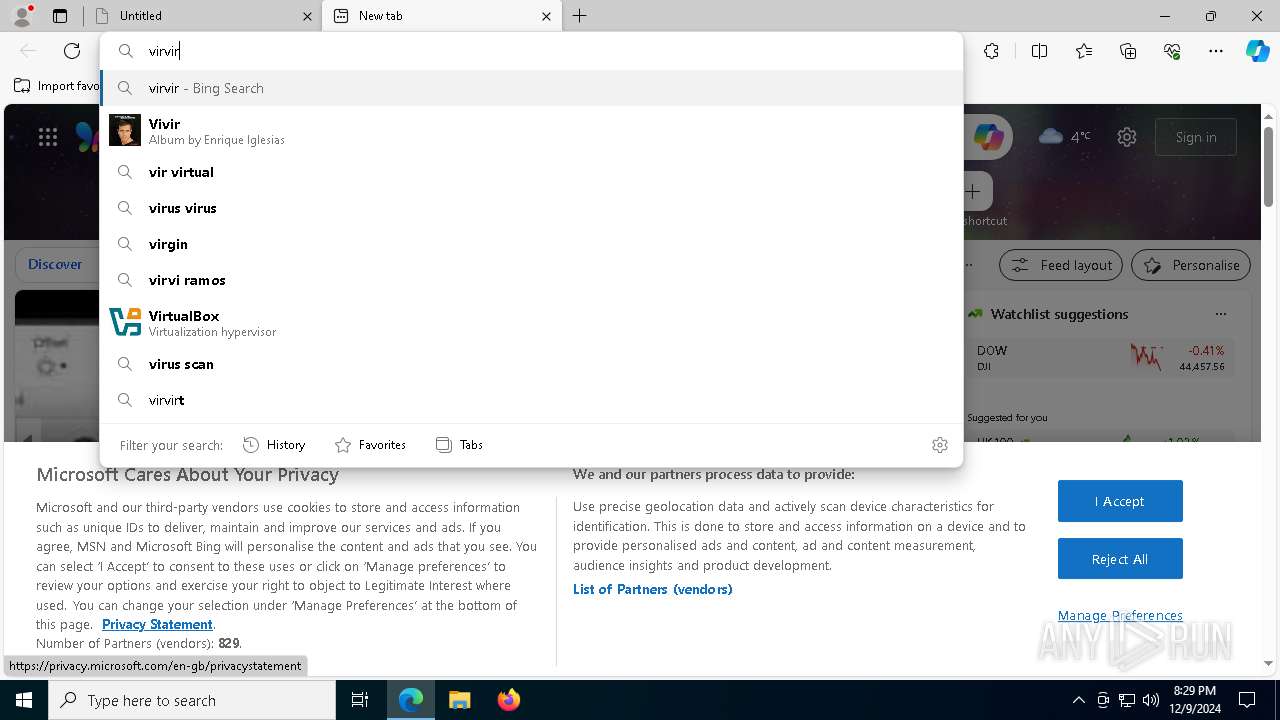
Task: Open the Privacy Statement link
Action: click(x=157, y=624)
